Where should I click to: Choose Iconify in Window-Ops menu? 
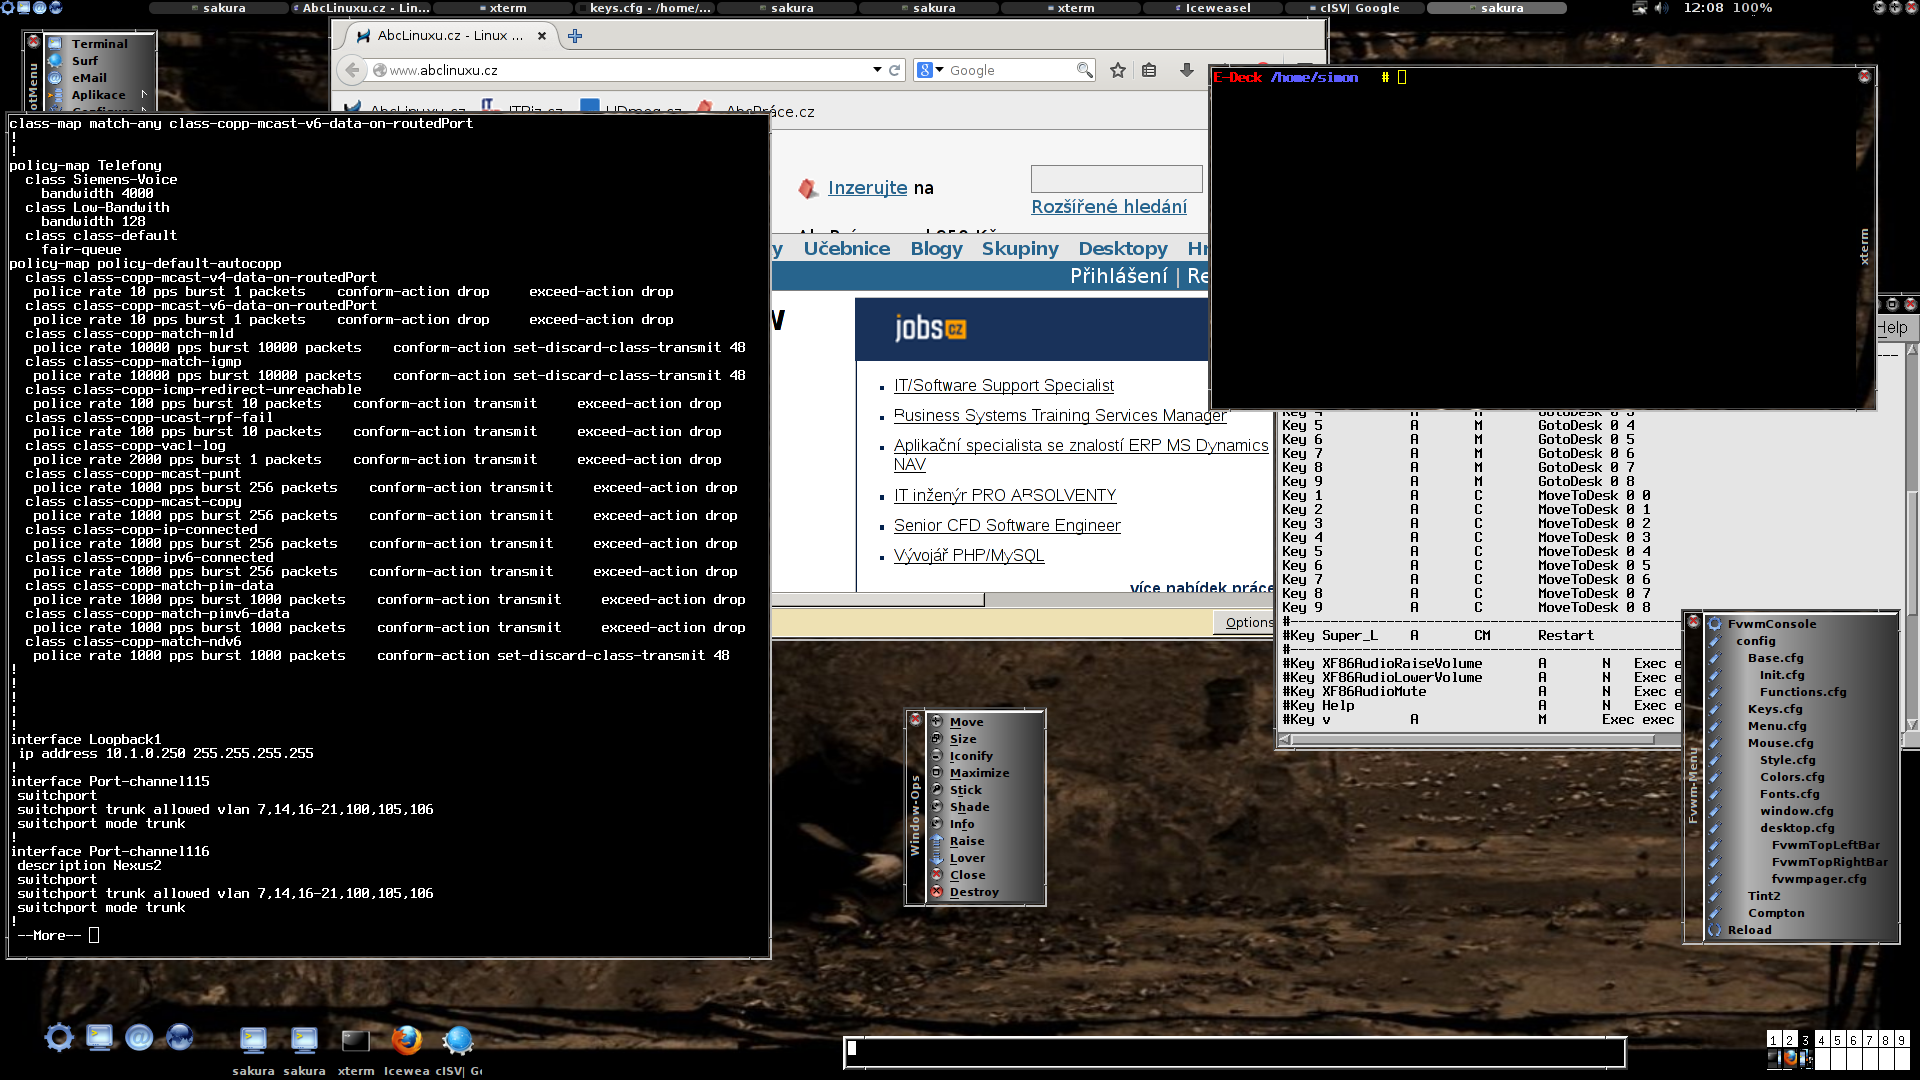click(x=971, y=756)
